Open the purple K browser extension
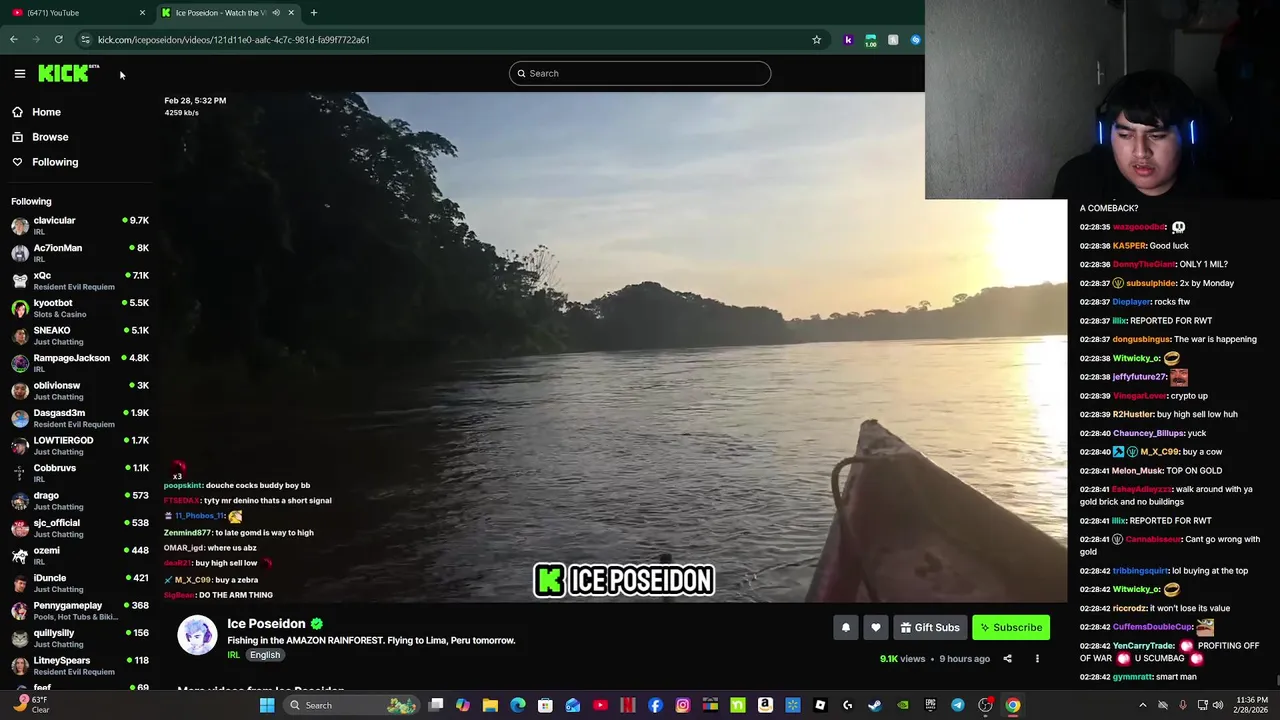1280x720 pixels. click(848, 40)
